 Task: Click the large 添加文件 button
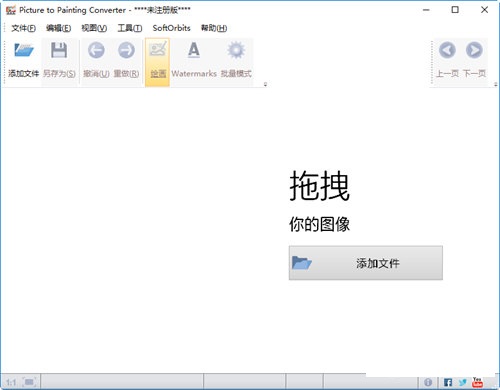click(x=366, y=263)
